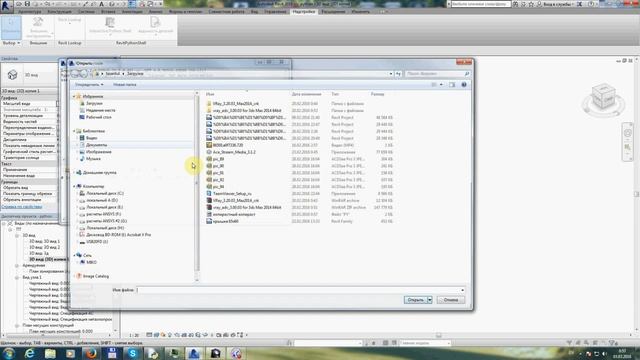This screenshot has width=640, height=360.
Task: Click the Открыть button
Action: point(416,300)
